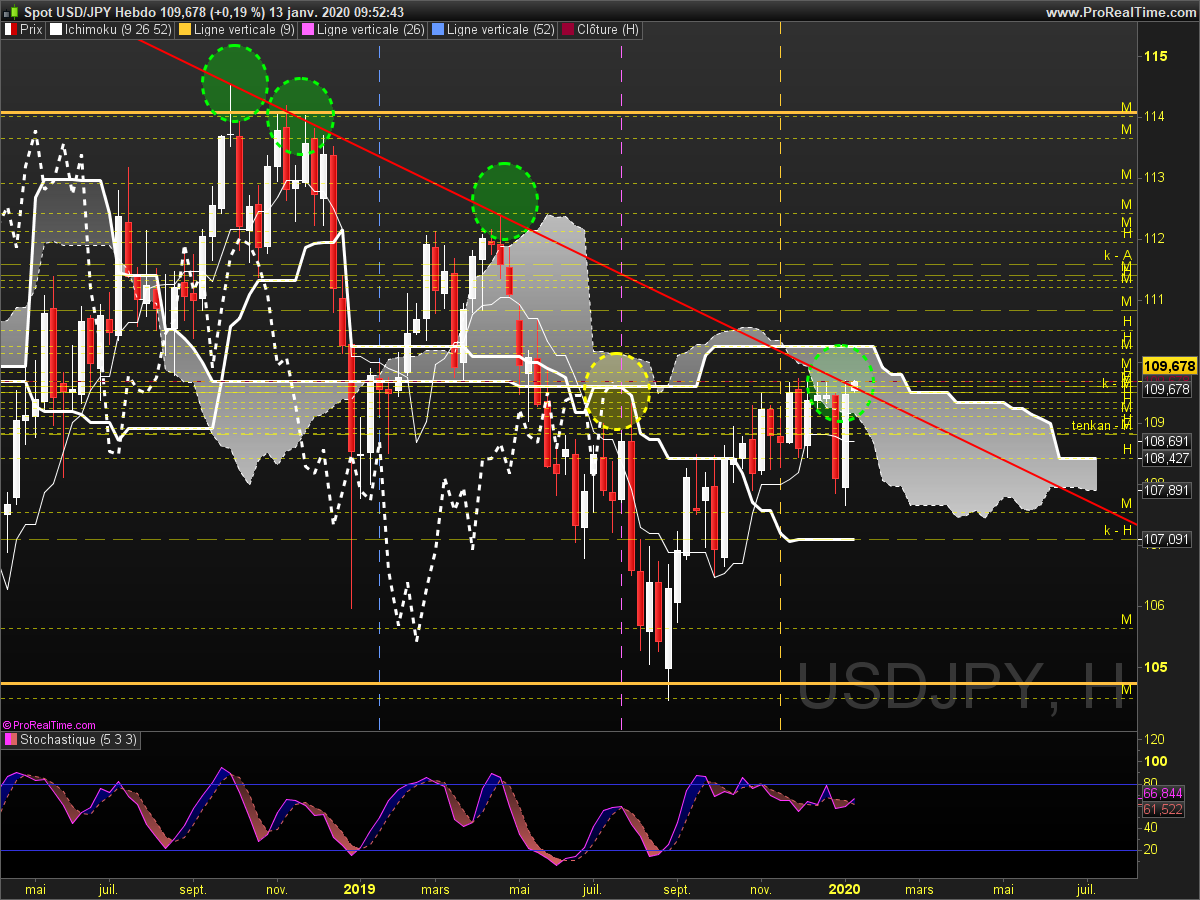This screenshot has height=900, width=1200.
Task: Click the 120 level on the stochastic scale
Action: (x=1154, y=739)
